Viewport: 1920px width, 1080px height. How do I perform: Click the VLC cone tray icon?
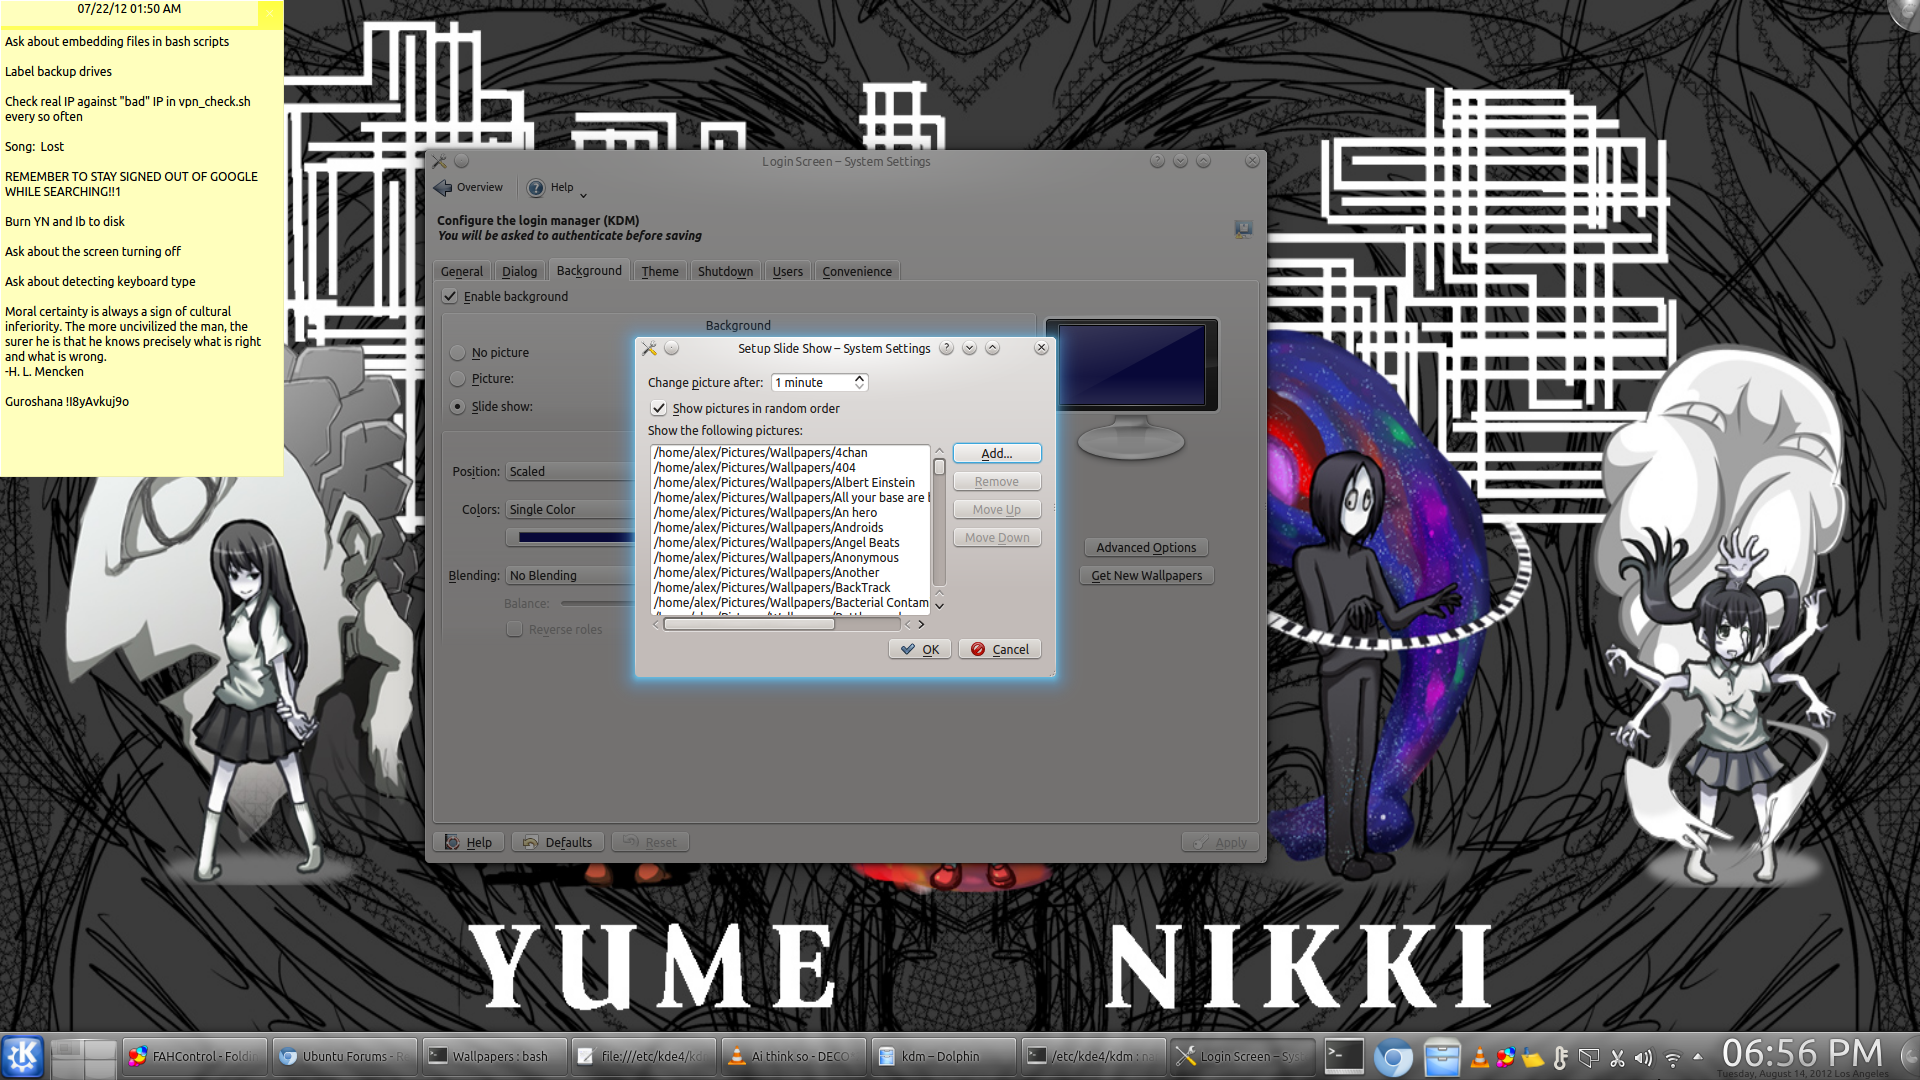coord(1479,1057)
